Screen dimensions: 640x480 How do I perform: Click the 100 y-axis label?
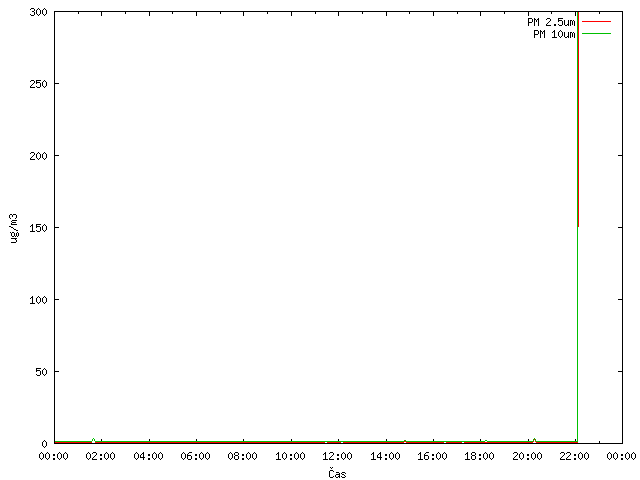[x=38, y=300]
